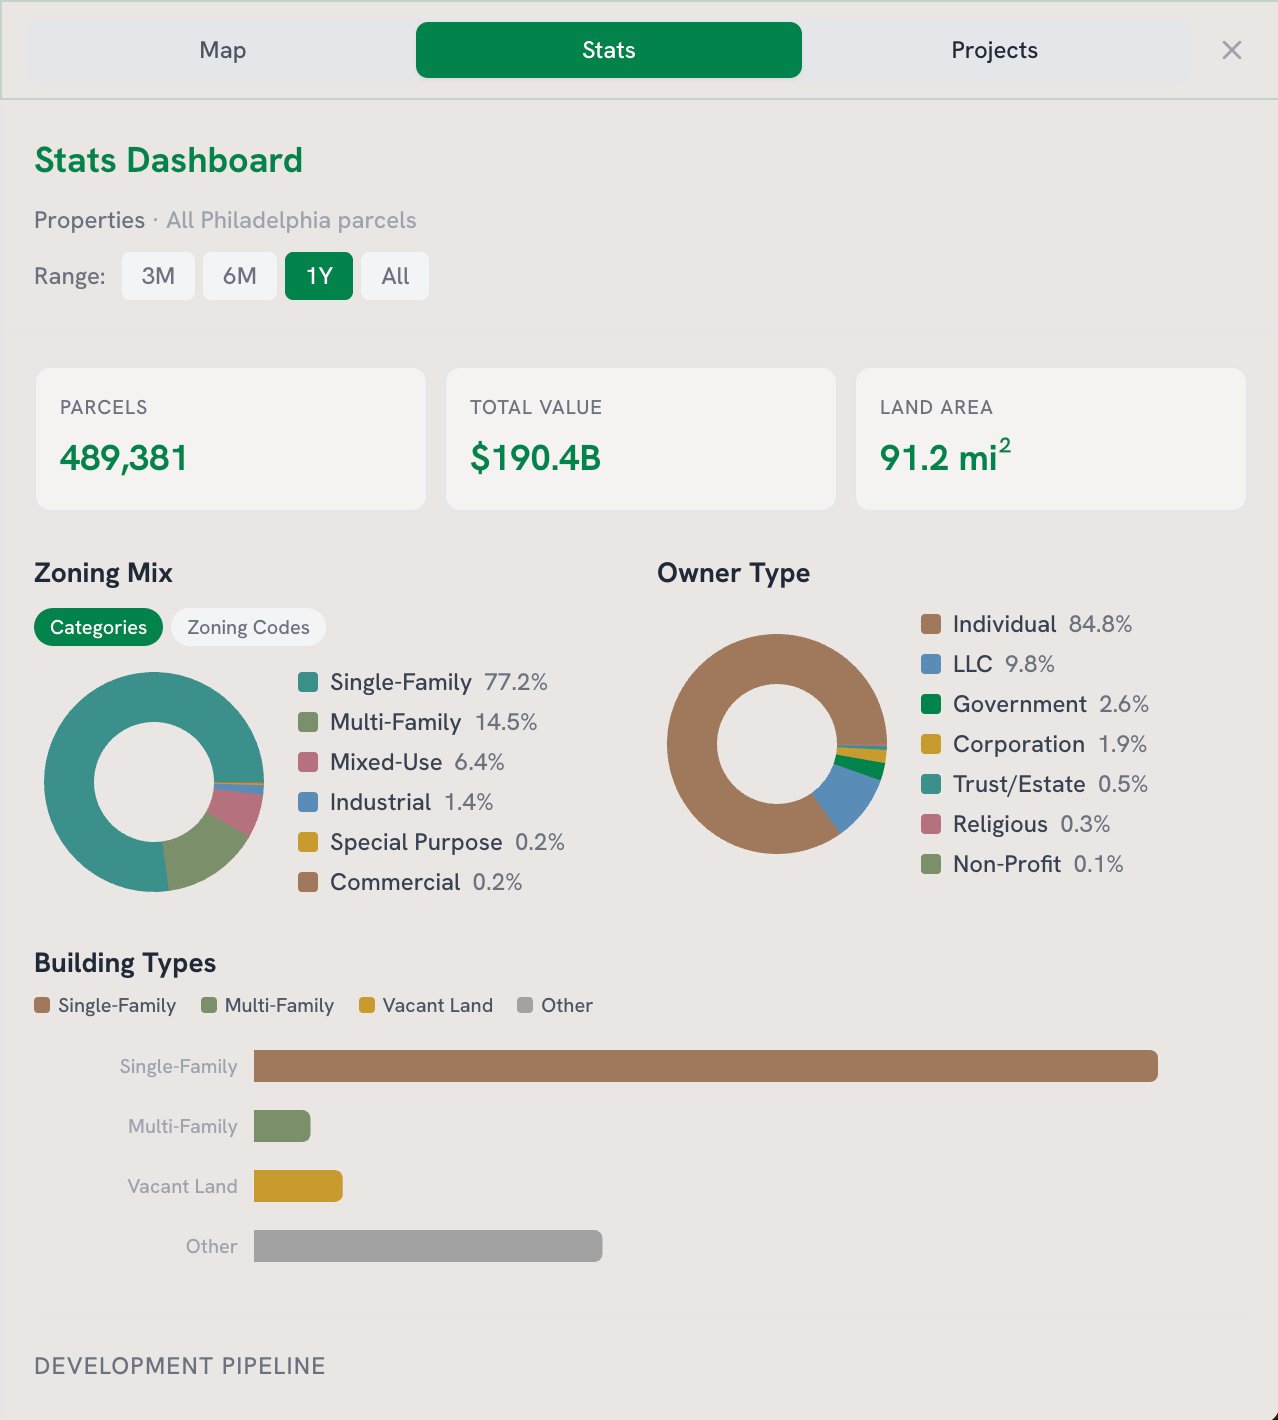1278x1420 pixels.
Task: Show Zoning Mix by Categories
Action: pos(98,627)
